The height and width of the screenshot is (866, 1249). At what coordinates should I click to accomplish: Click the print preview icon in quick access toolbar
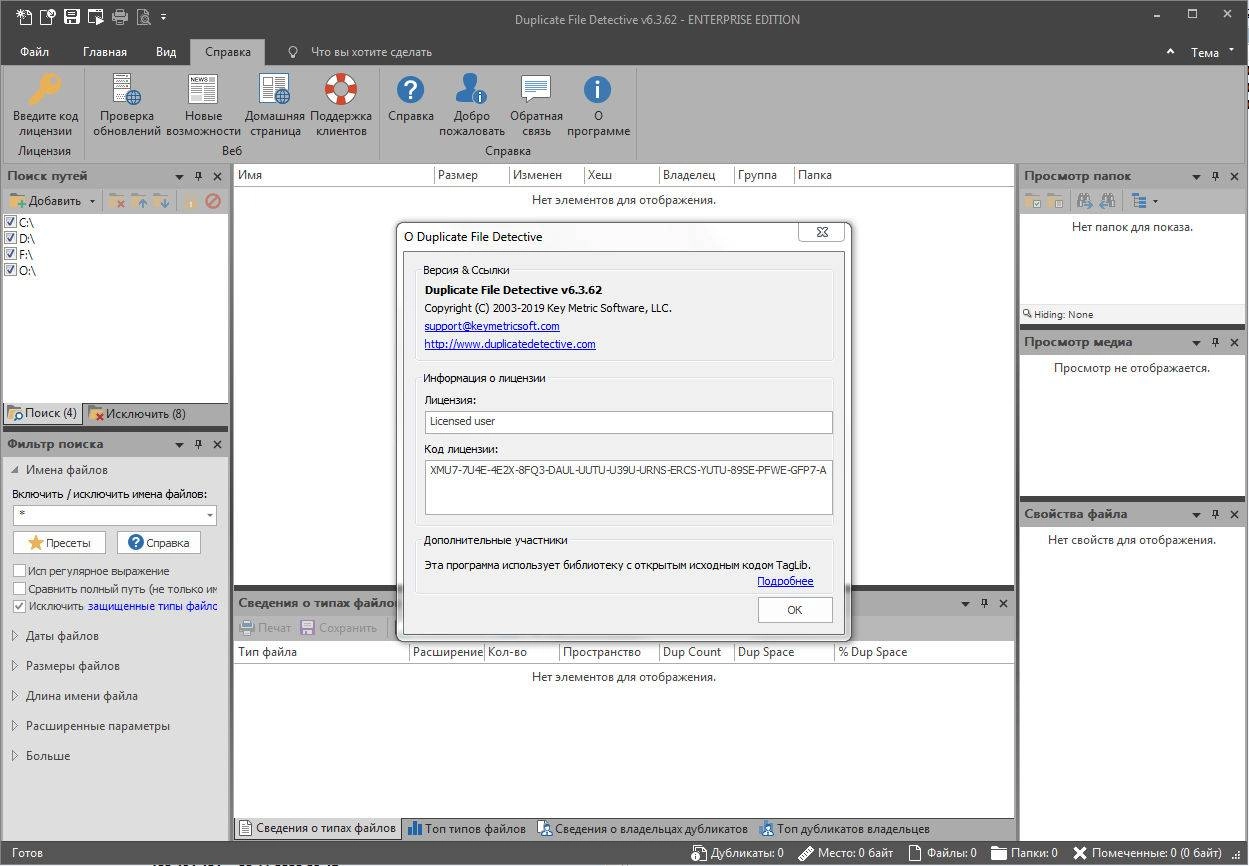(x=143, y=17)
